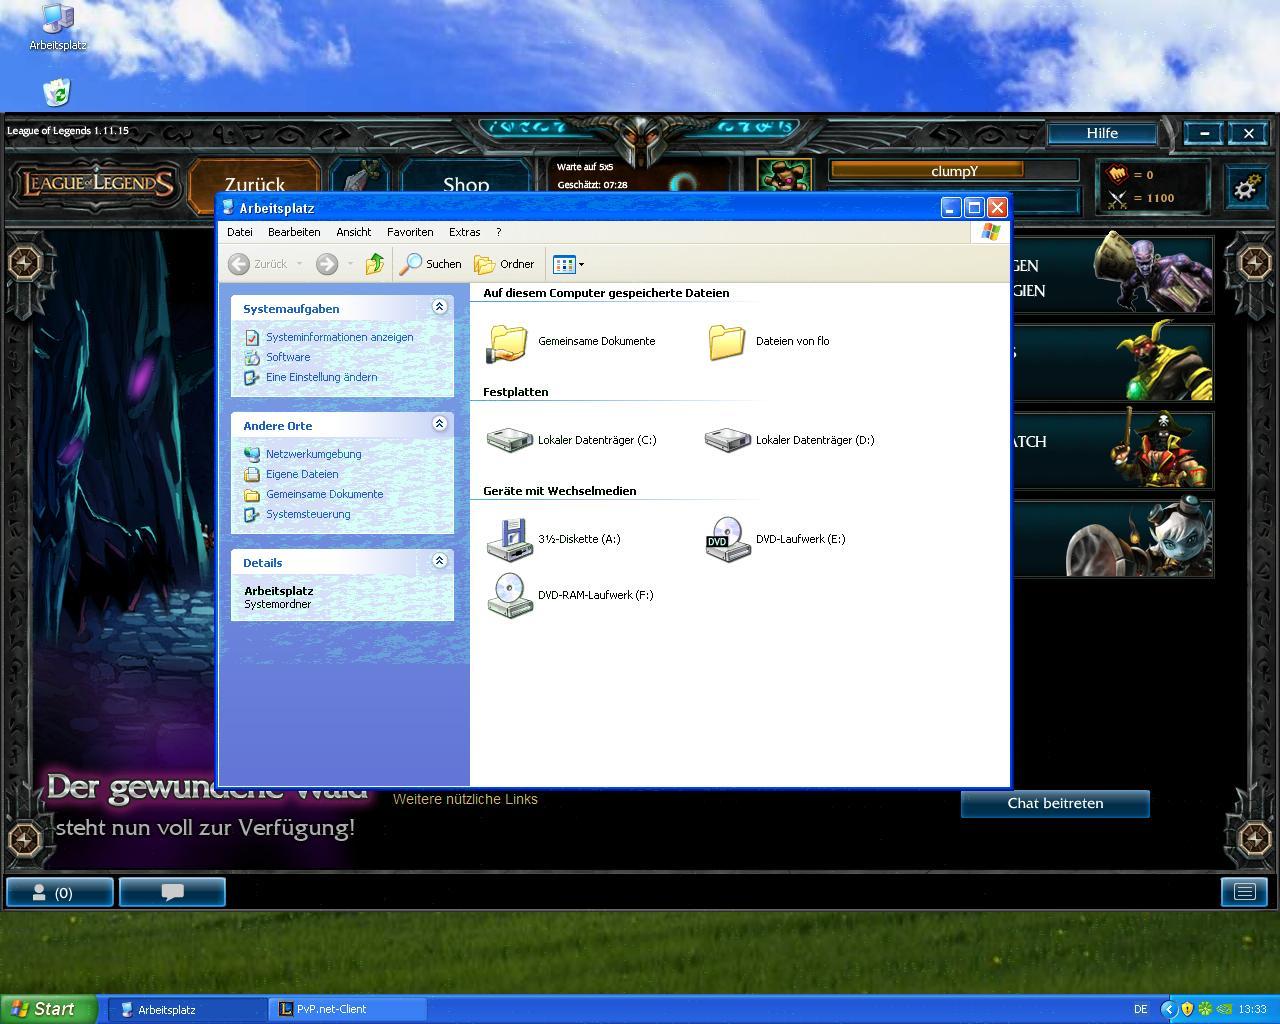Click the Explorer forward arrow button

(327, 264)
